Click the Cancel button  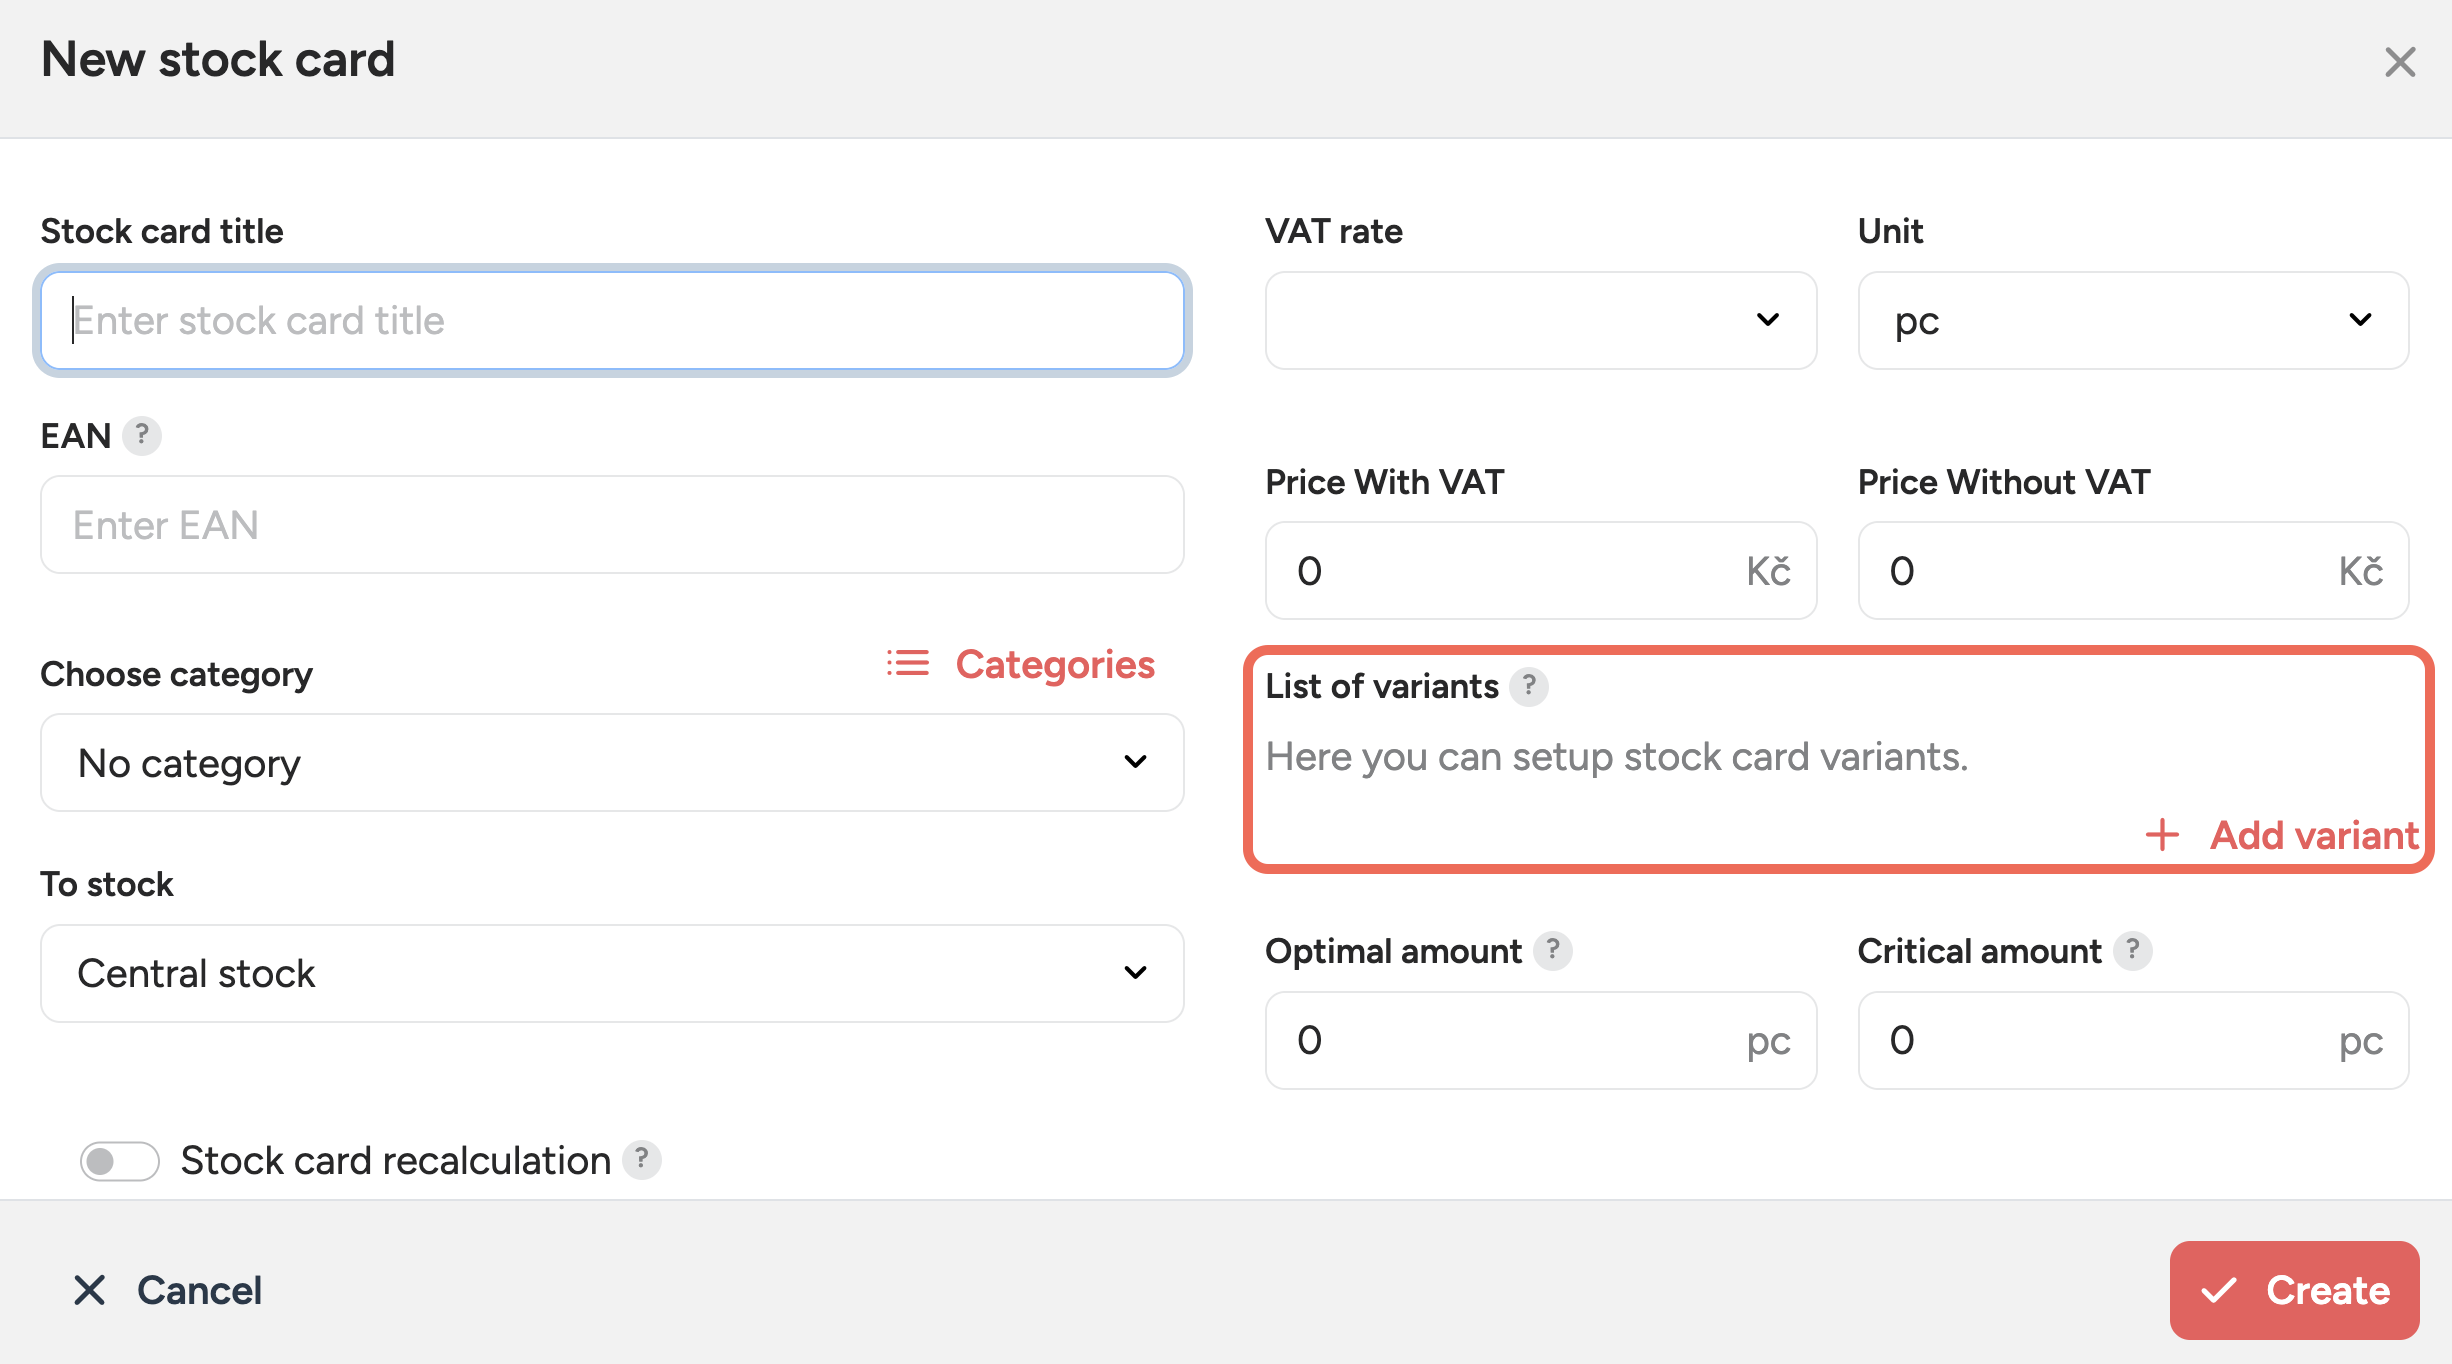tap(168, 1290)
